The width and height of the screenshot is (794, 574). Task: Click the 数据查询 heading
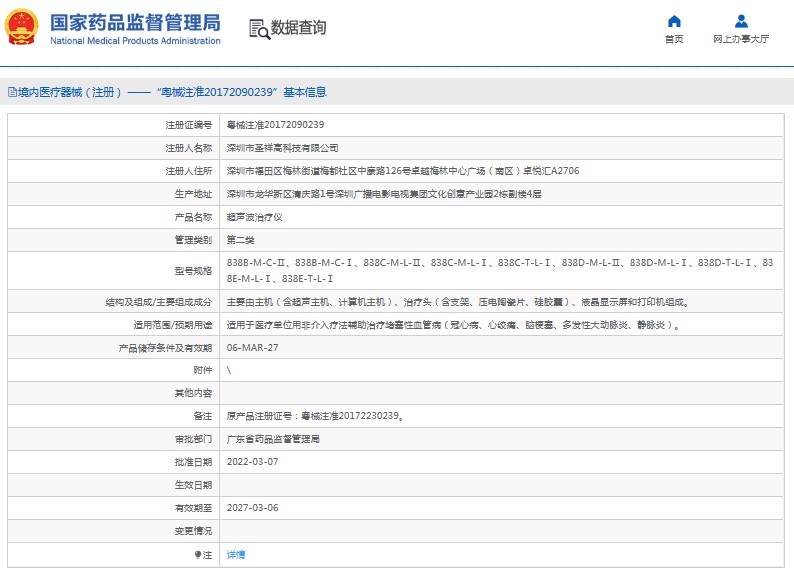[x=298, y=27]
